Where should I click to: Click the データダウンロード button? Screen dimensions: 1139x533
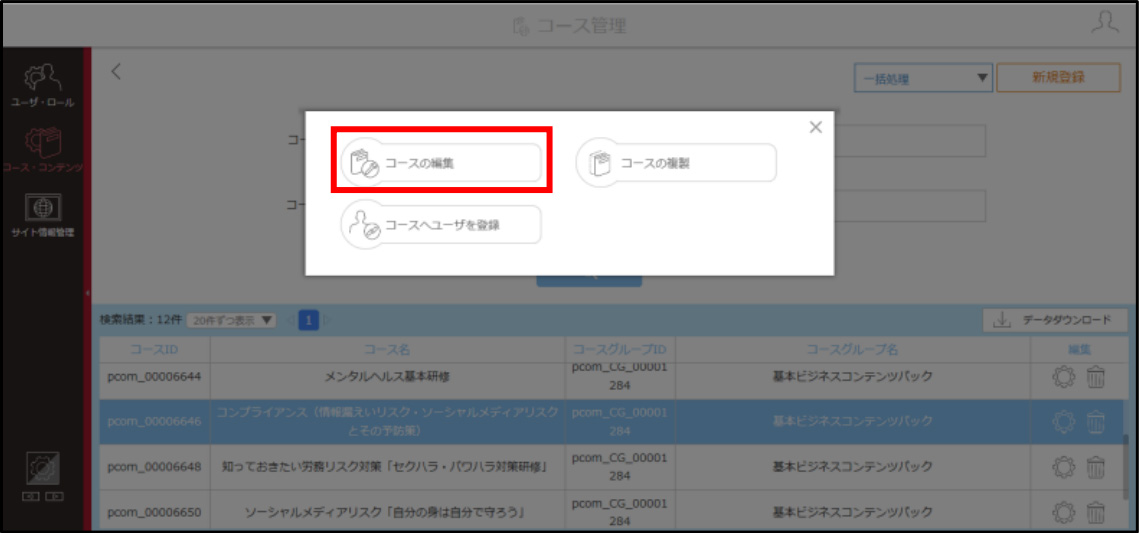[1055, 320]
